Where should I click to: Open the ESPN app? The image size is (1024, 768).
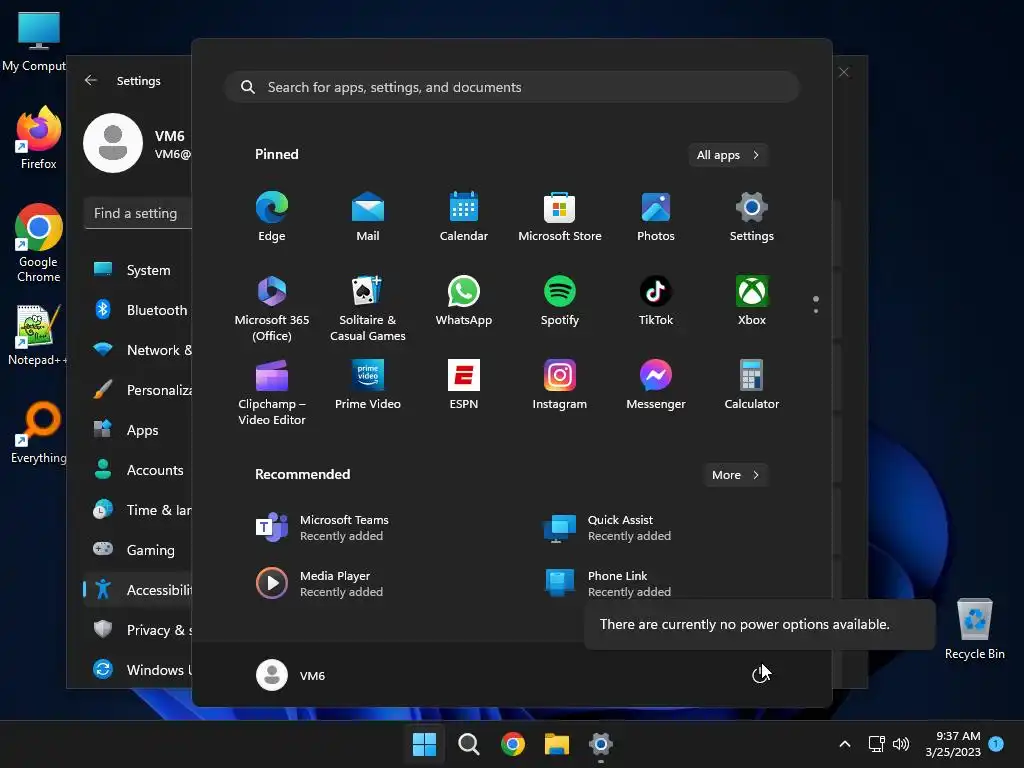coord(464,385)
